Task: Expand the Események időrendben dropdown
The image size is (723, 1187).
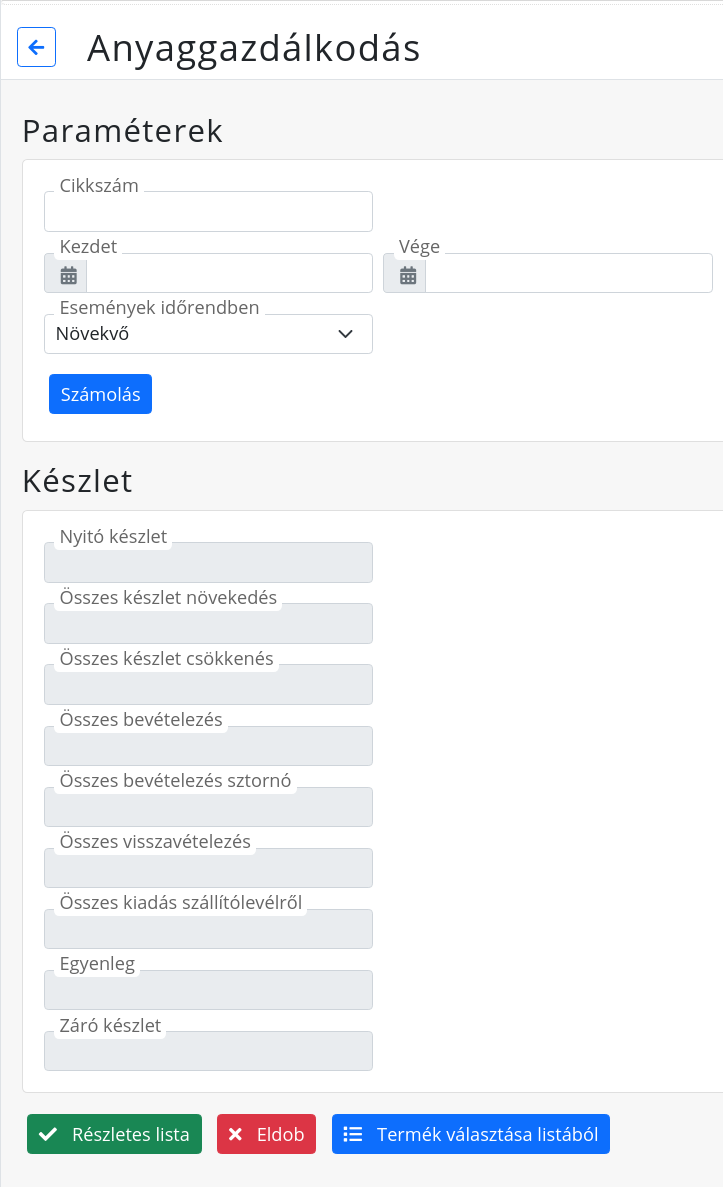Action: point(208,334)
